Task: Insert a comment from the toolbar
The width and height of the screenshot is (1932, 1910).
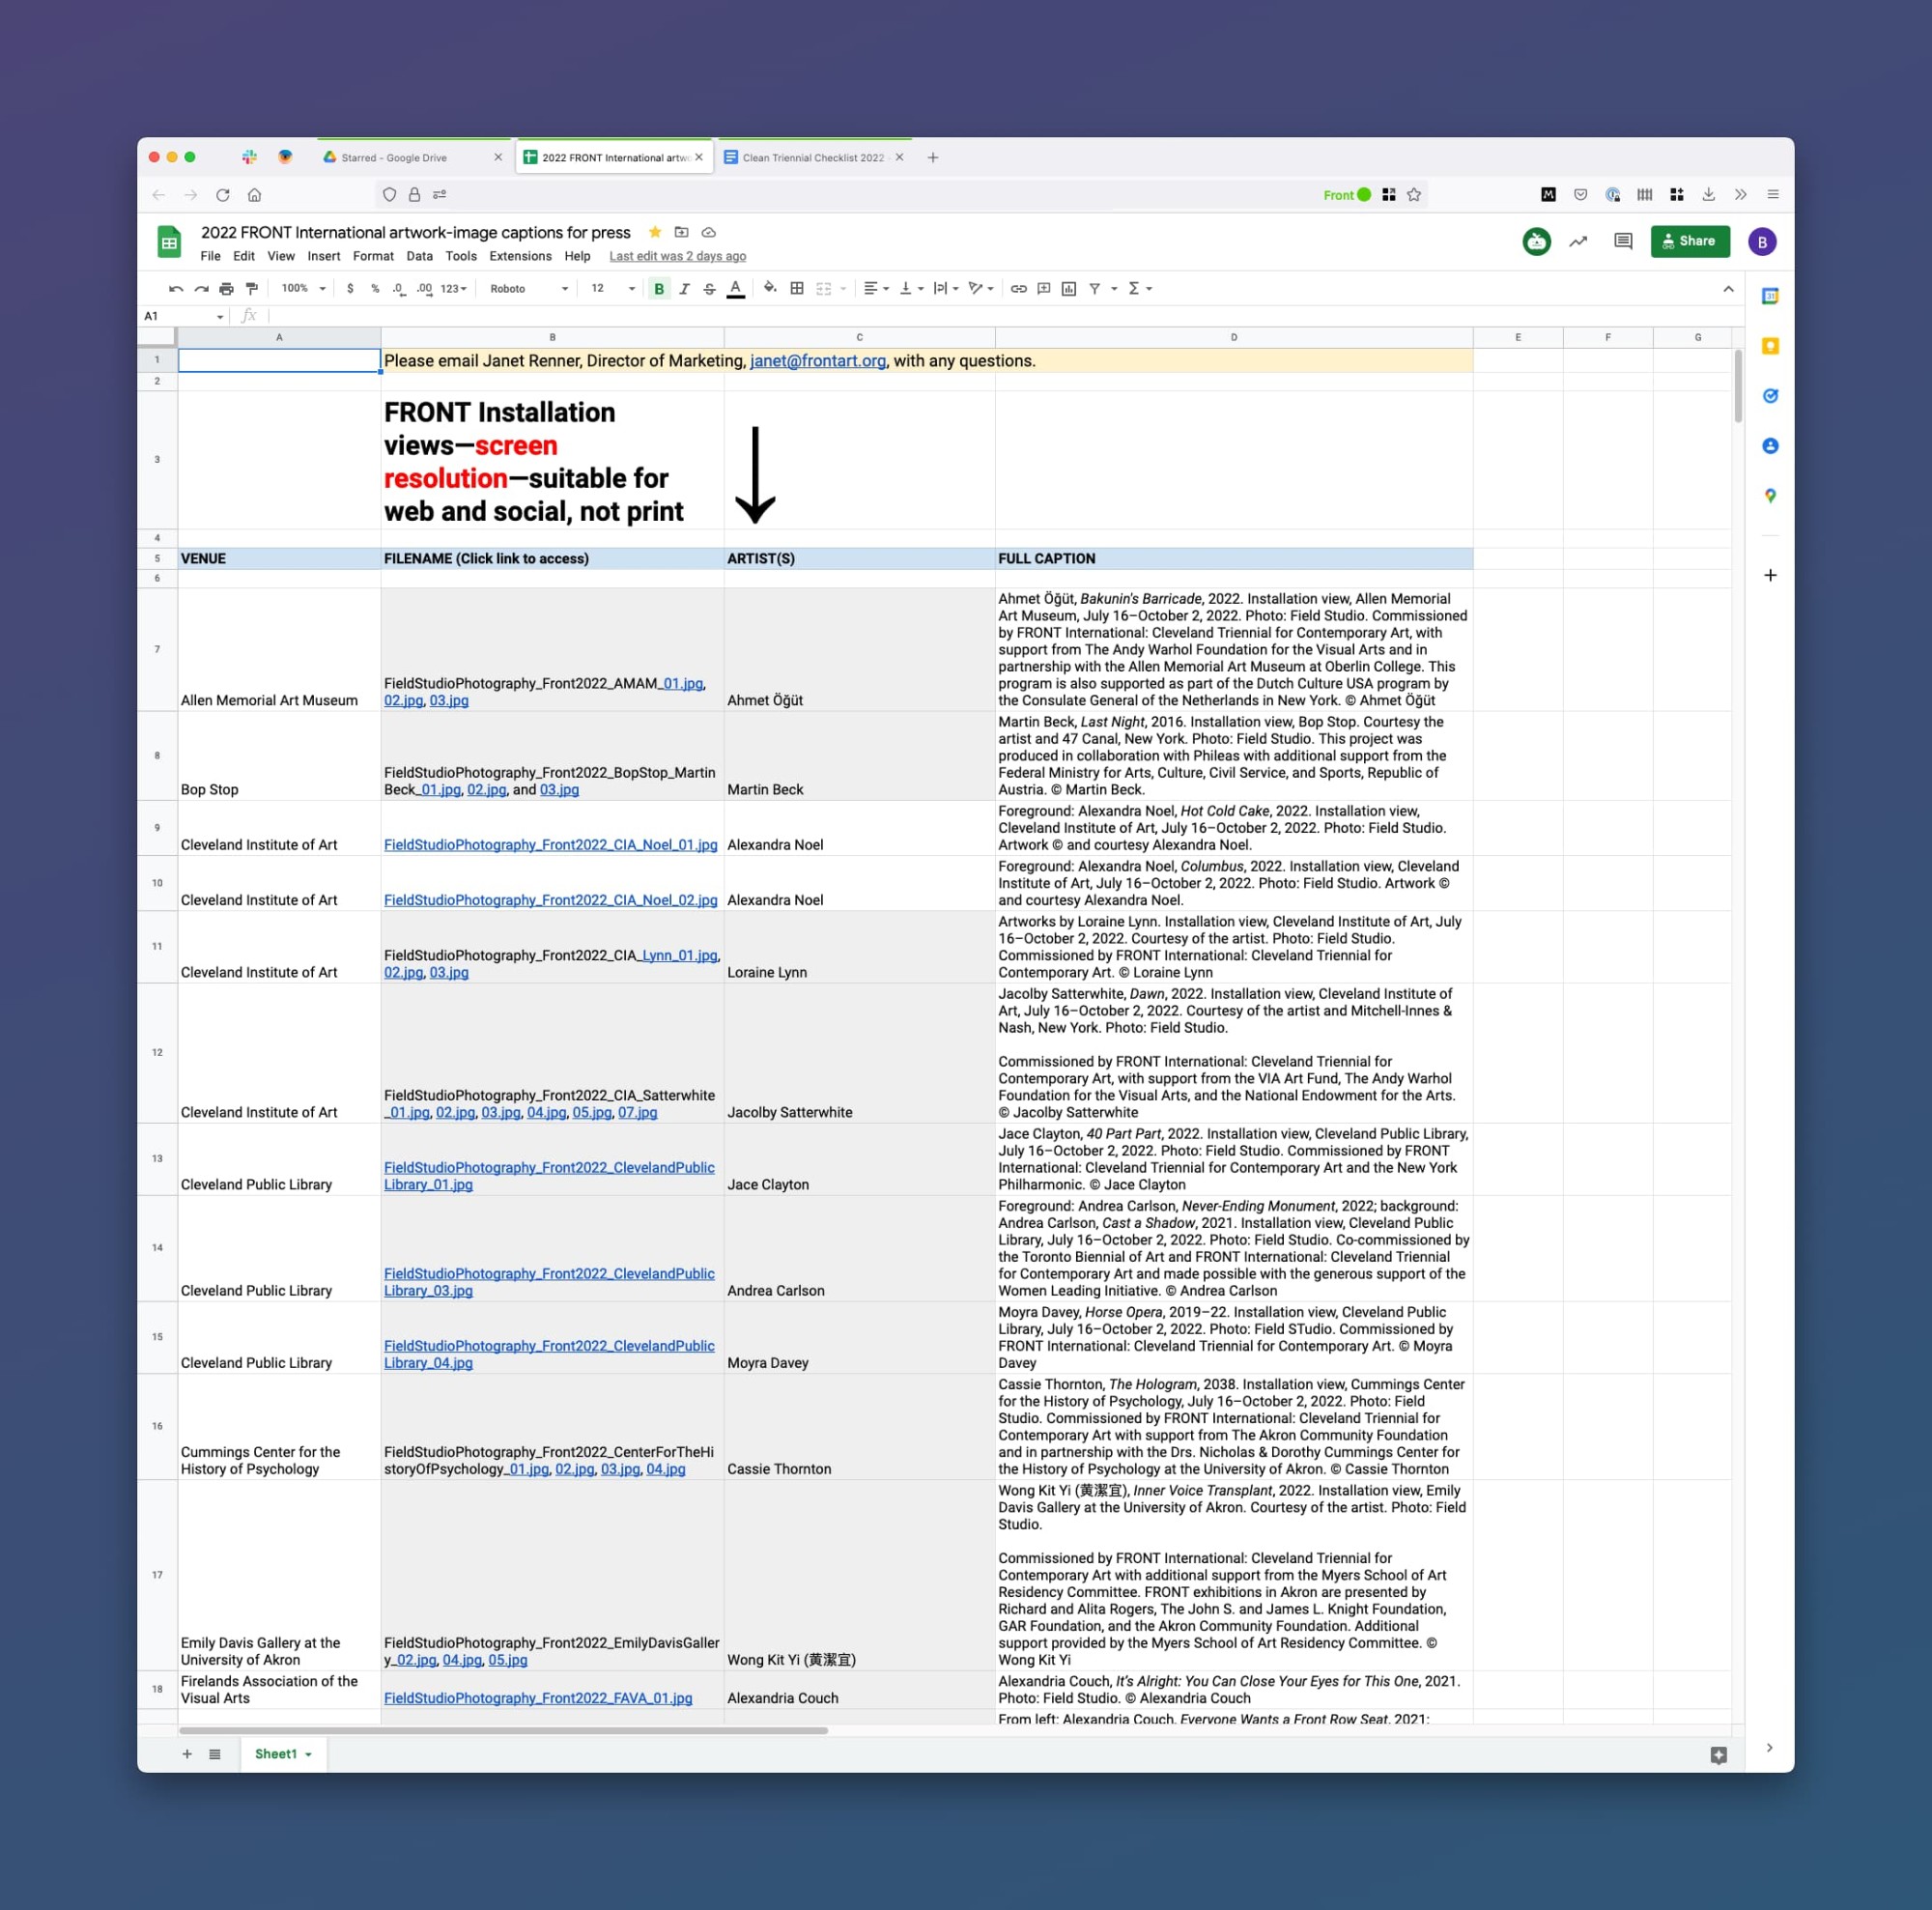Action: pos(1043,289)
